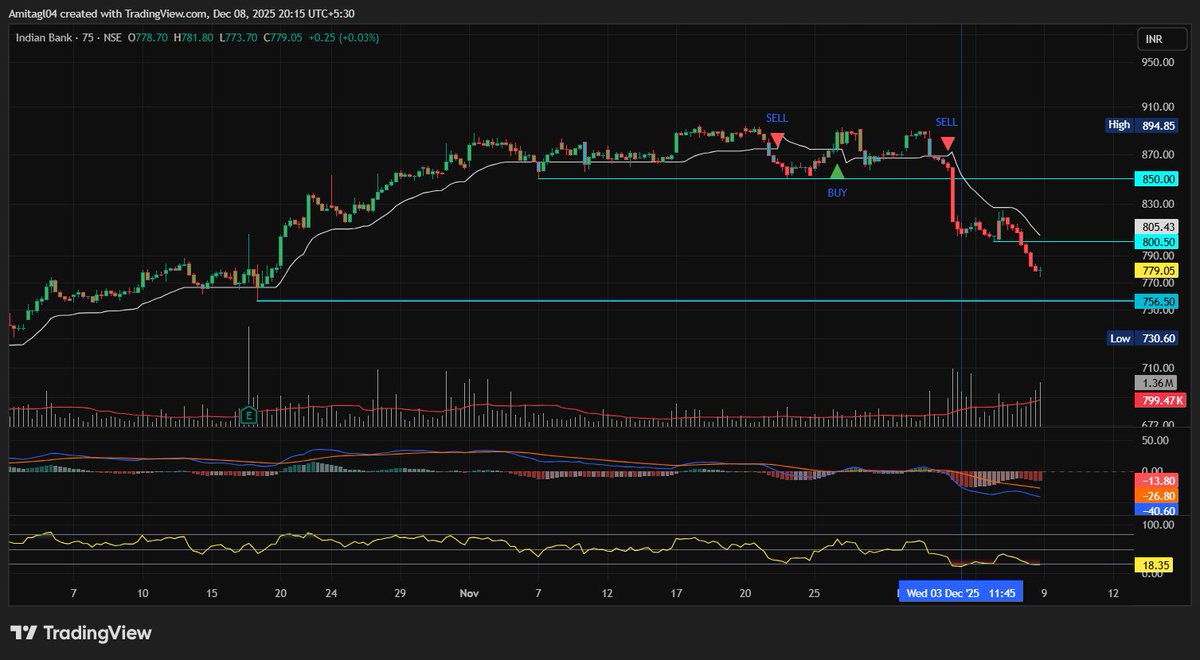Click the orange -26.80 signal line label

coord(1157,495)
